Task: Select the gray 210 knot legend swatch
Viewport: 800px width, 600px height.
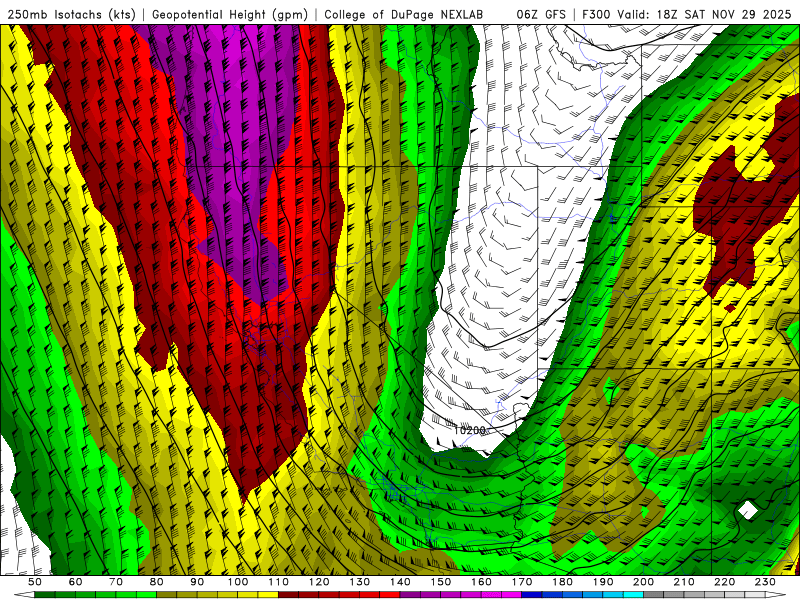Action: (x=695, y=595)
